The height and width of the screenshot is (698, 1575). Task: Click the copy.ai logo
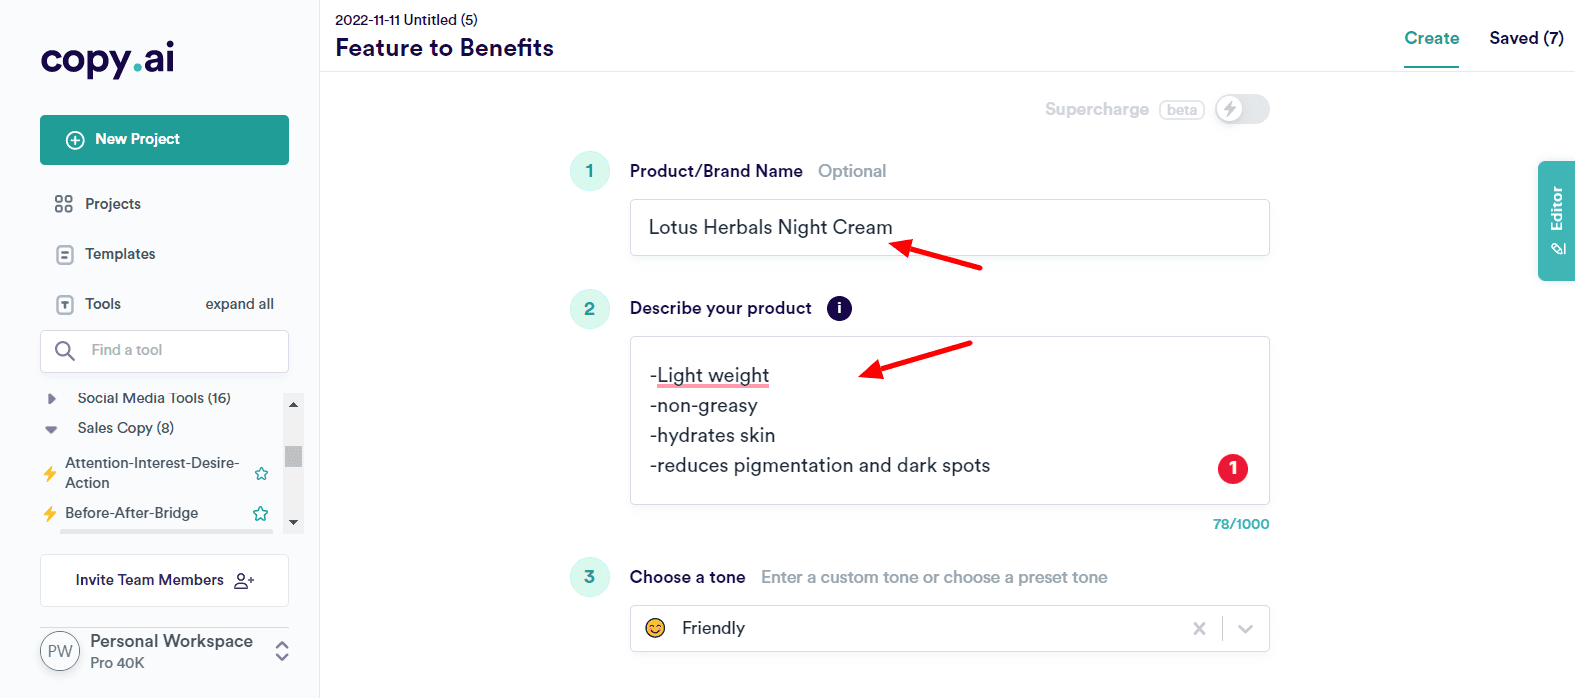point(107,59)
